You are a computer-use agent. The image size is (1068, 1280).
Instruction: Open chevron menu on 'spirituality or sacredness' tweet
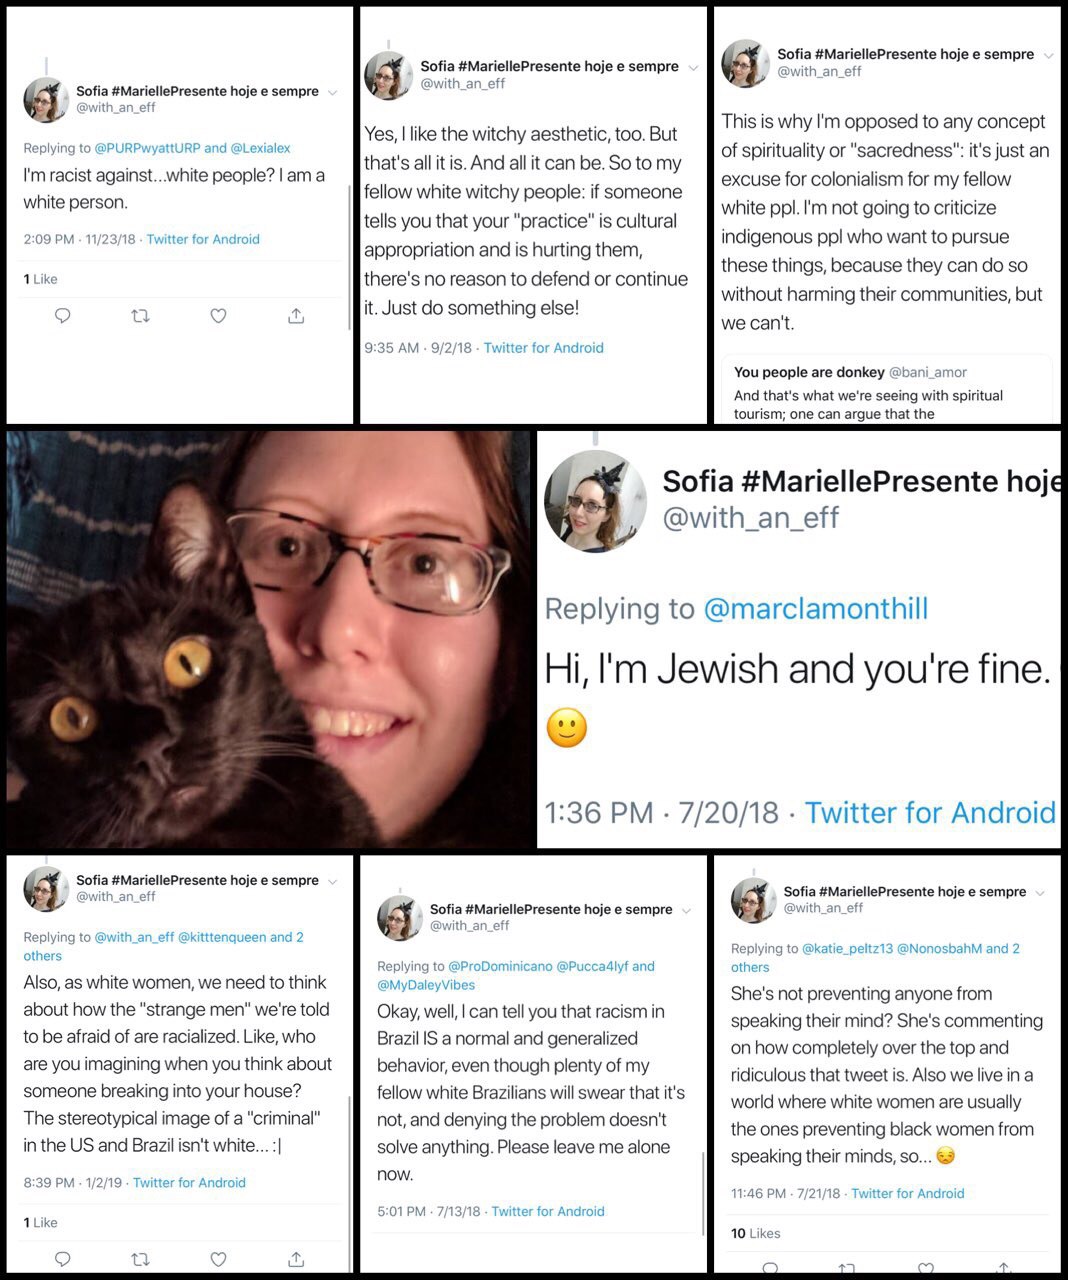pyautogui.click(x=1048, y=56)
